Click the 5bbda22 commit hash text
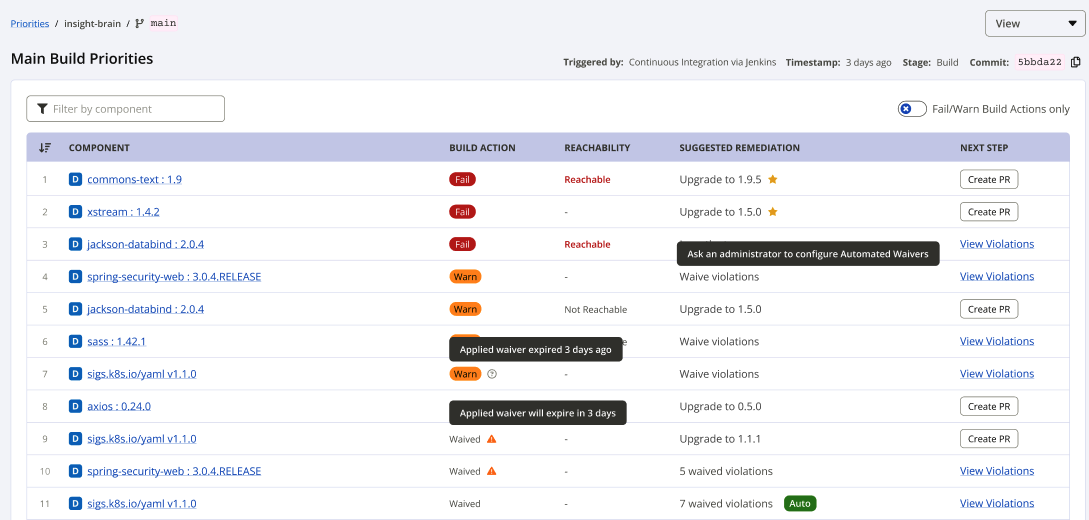 click(1040, 62)
